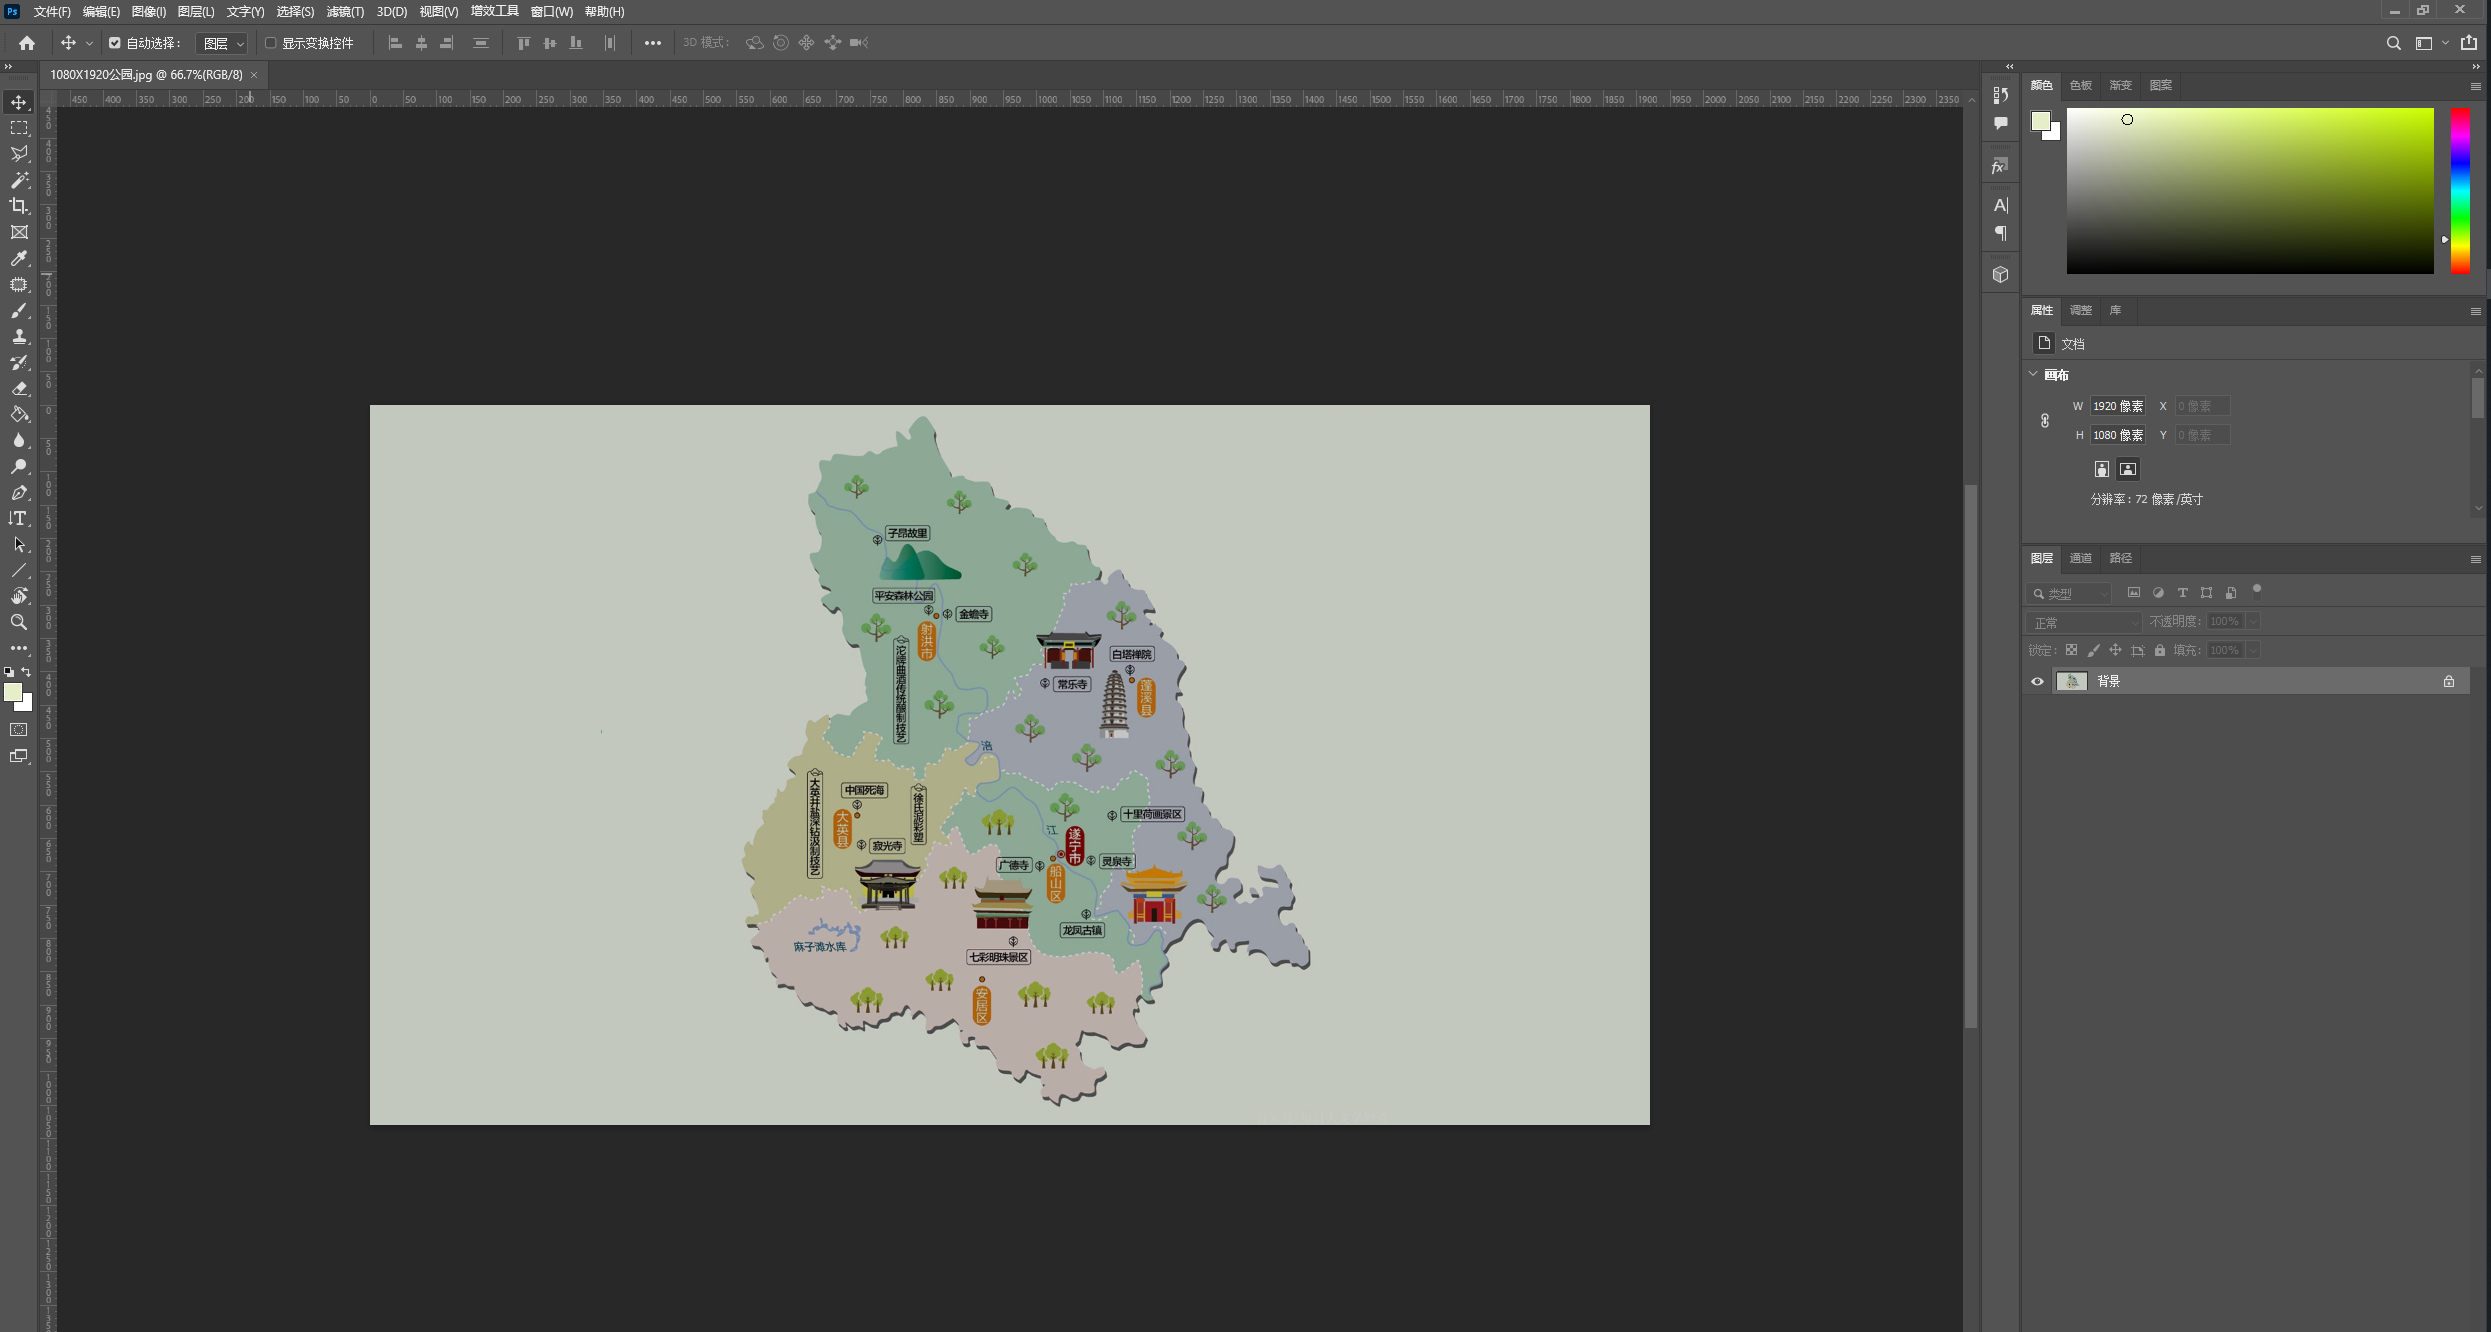
Task: Select the Eyedropper tool
Action: (19, 258)
